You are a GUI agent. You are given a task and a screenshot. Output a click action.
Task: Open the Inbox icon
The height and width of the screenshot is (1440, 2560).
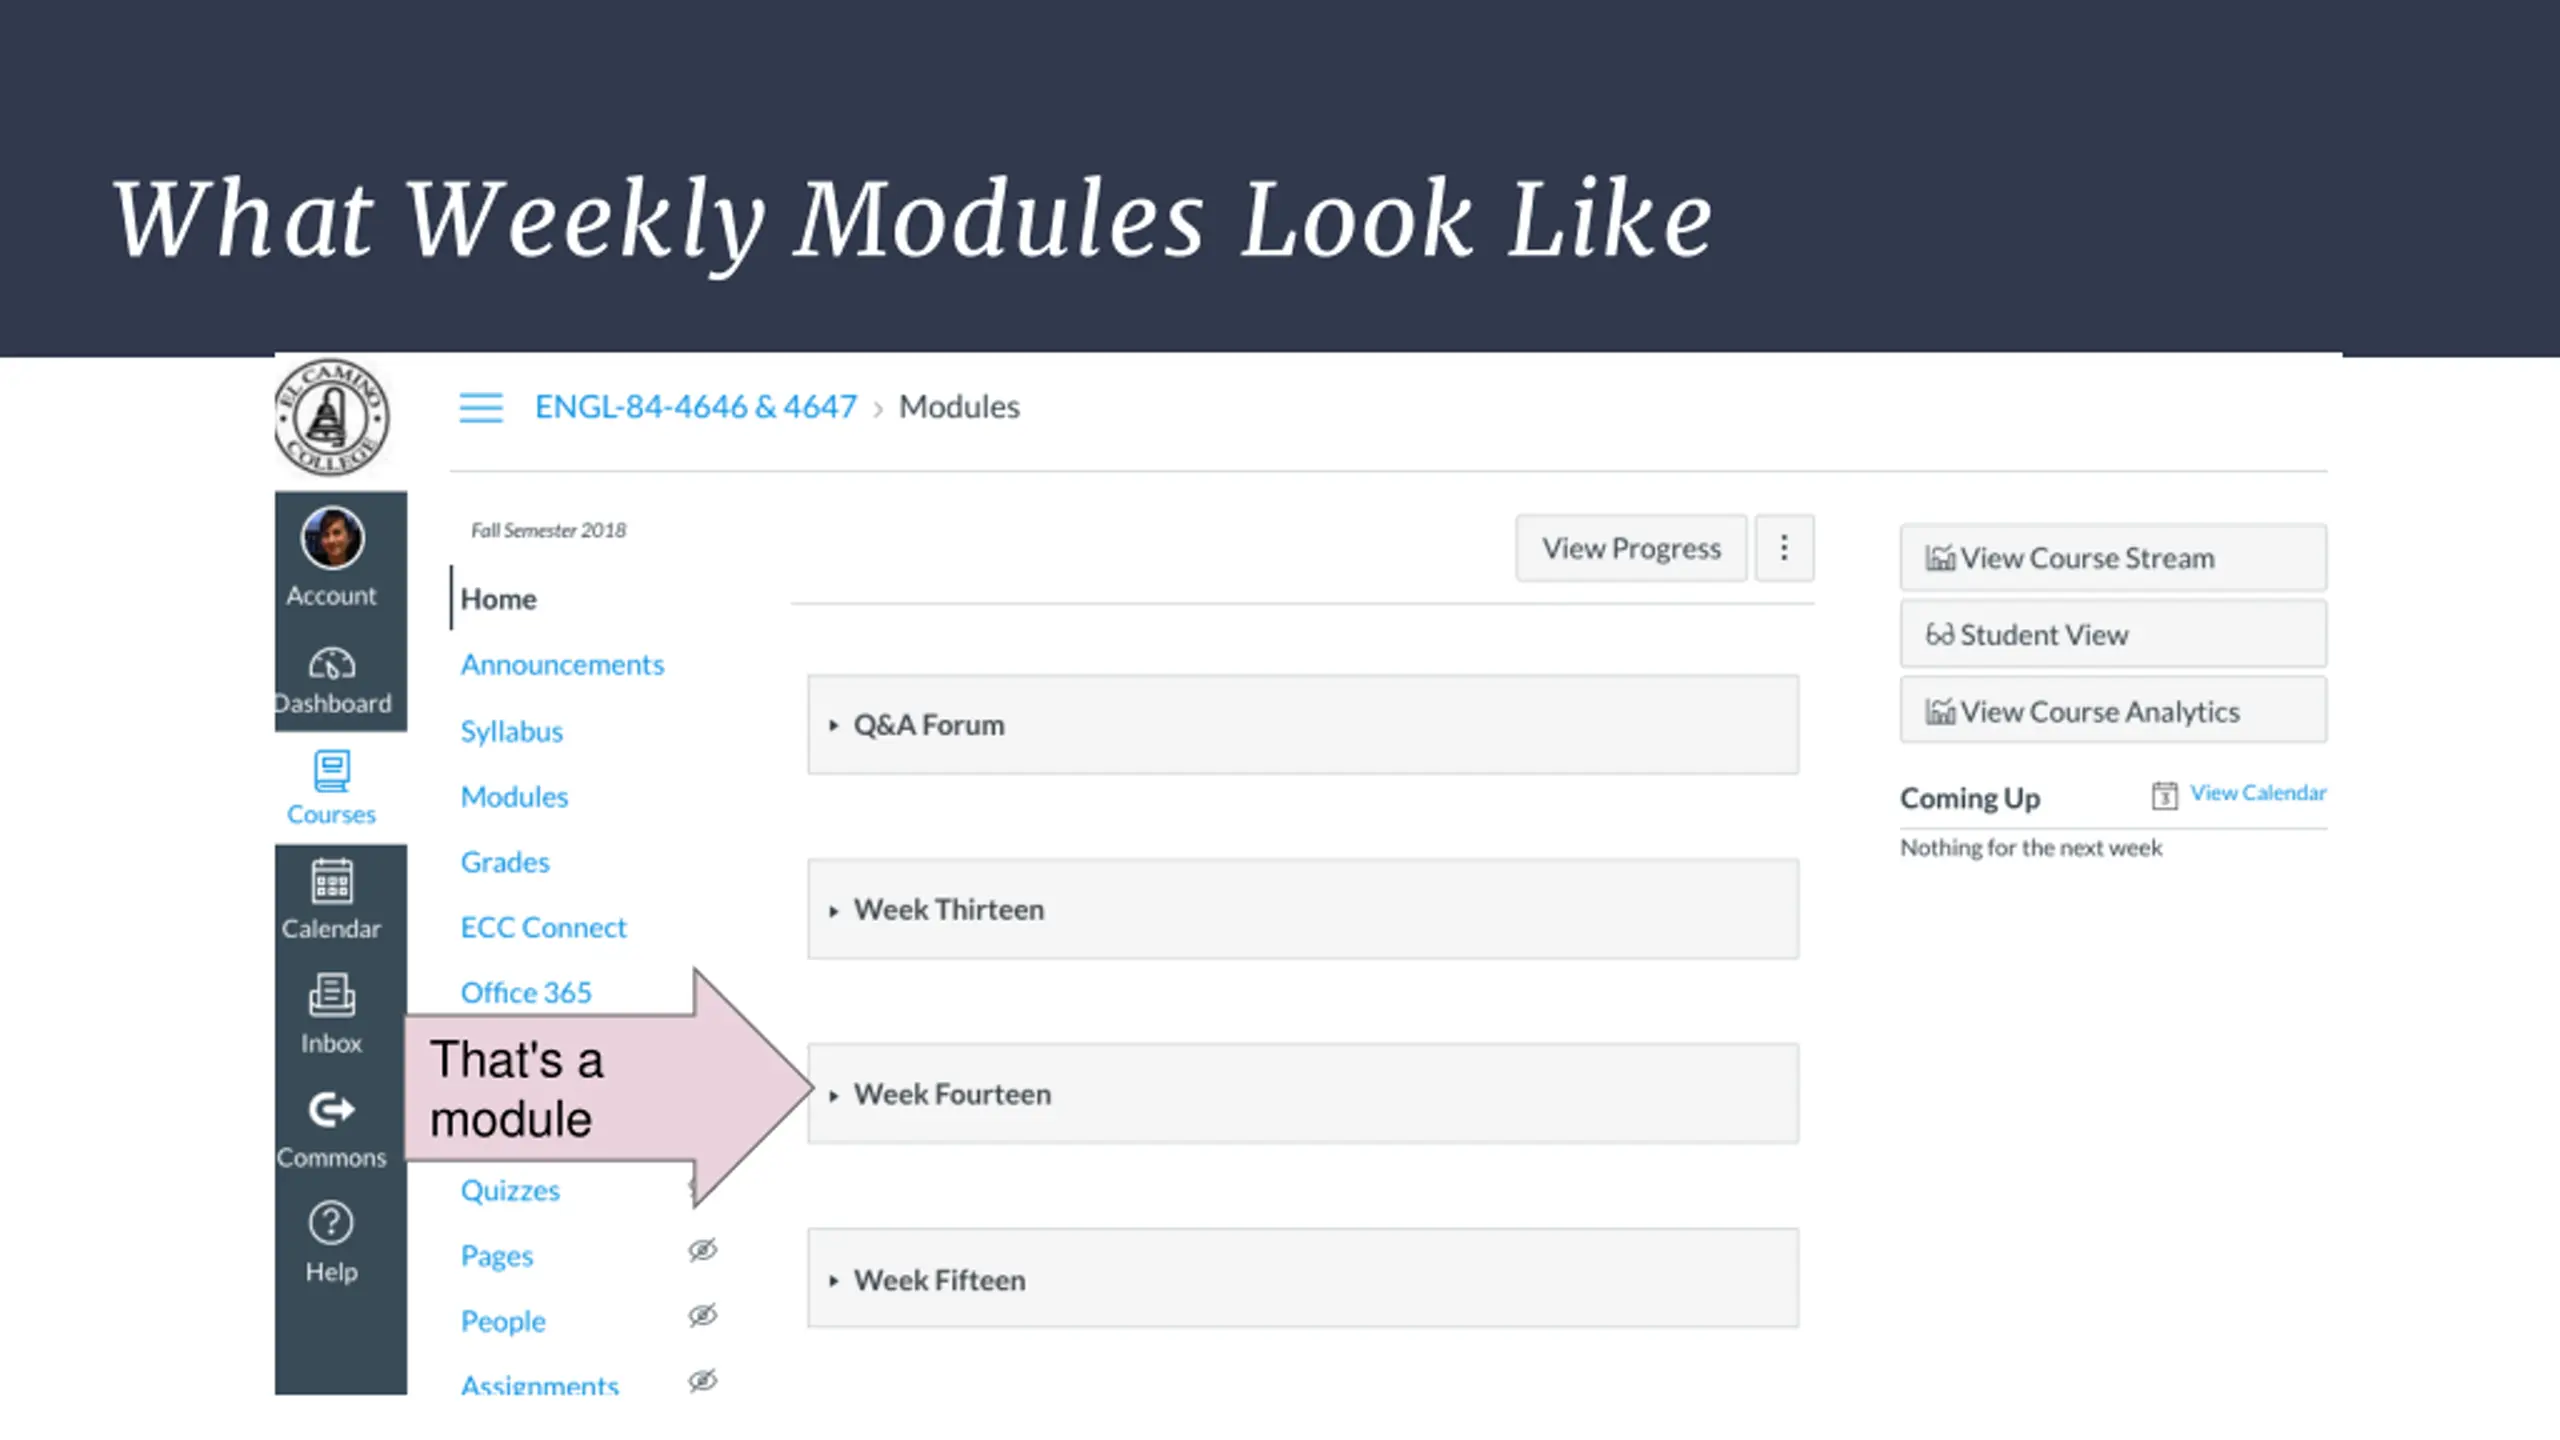coord(332,996)
